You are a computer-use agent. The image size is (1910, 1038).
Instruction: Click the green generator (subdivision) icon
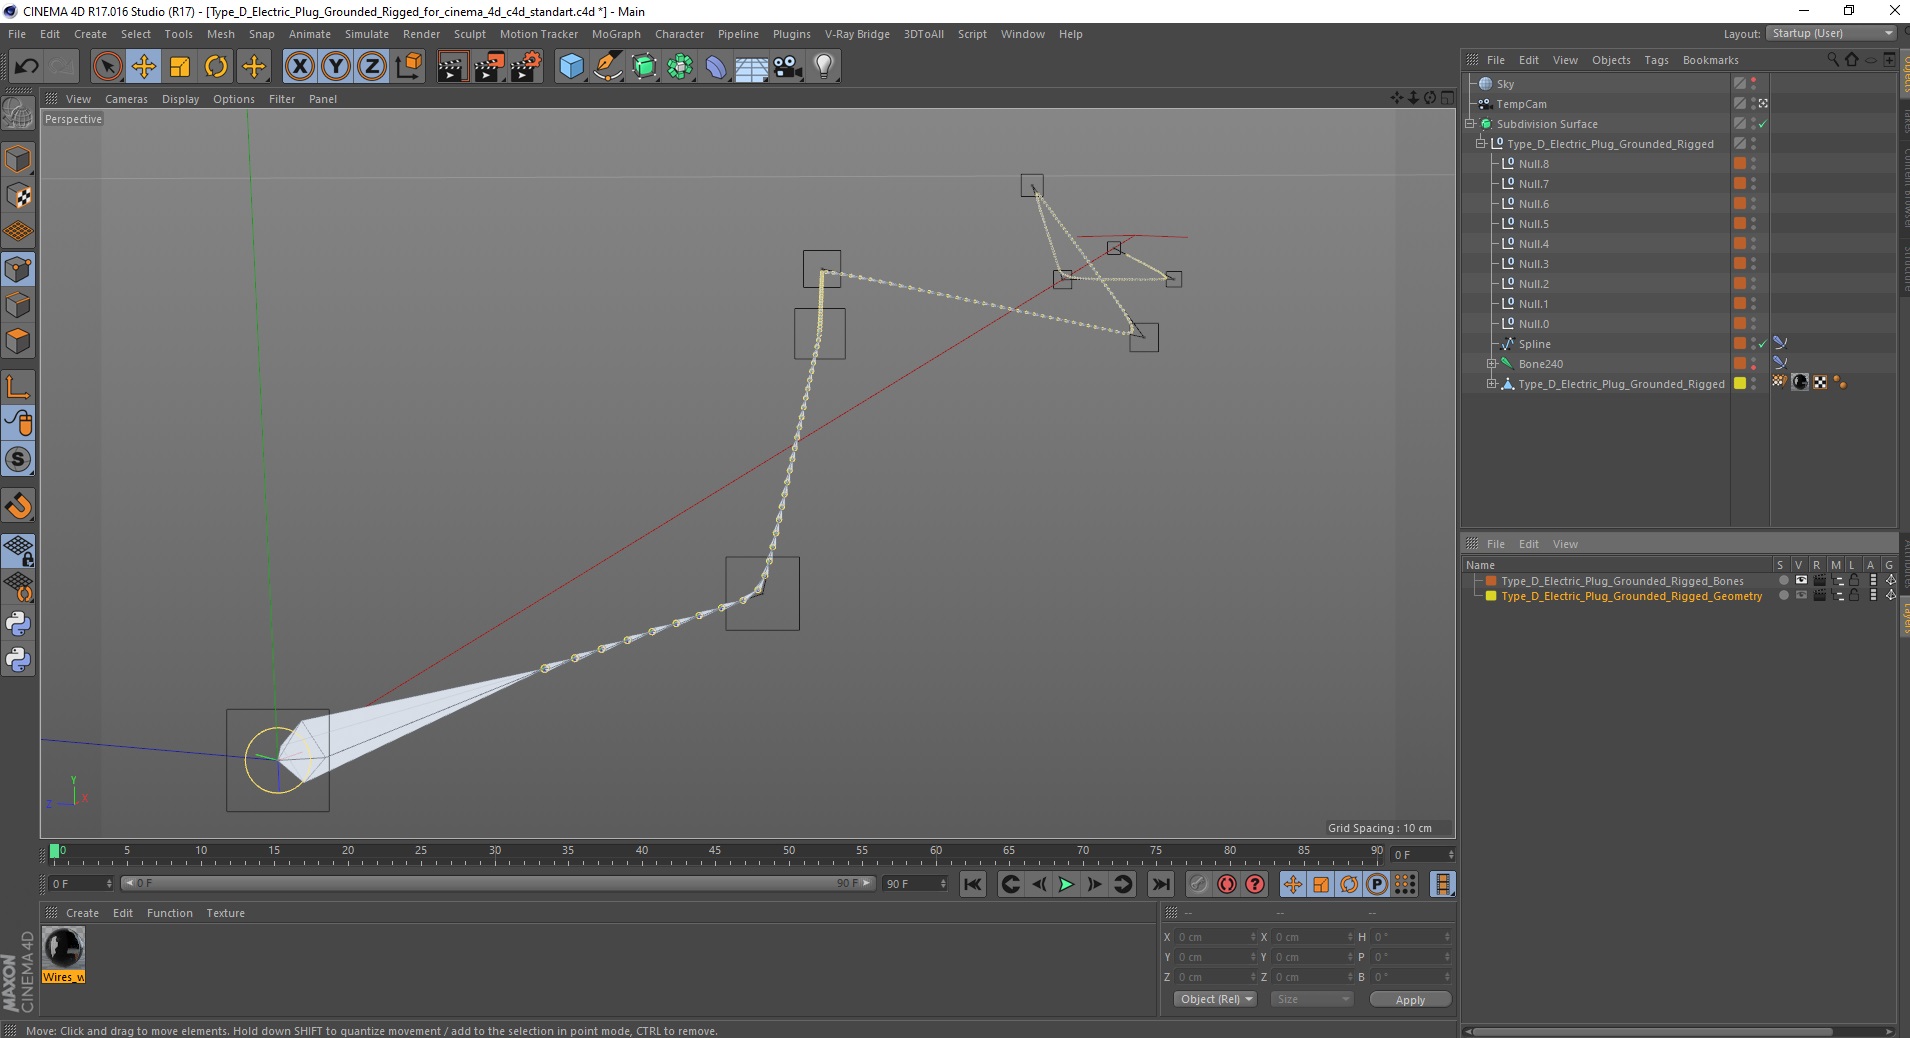pos(644,67)
